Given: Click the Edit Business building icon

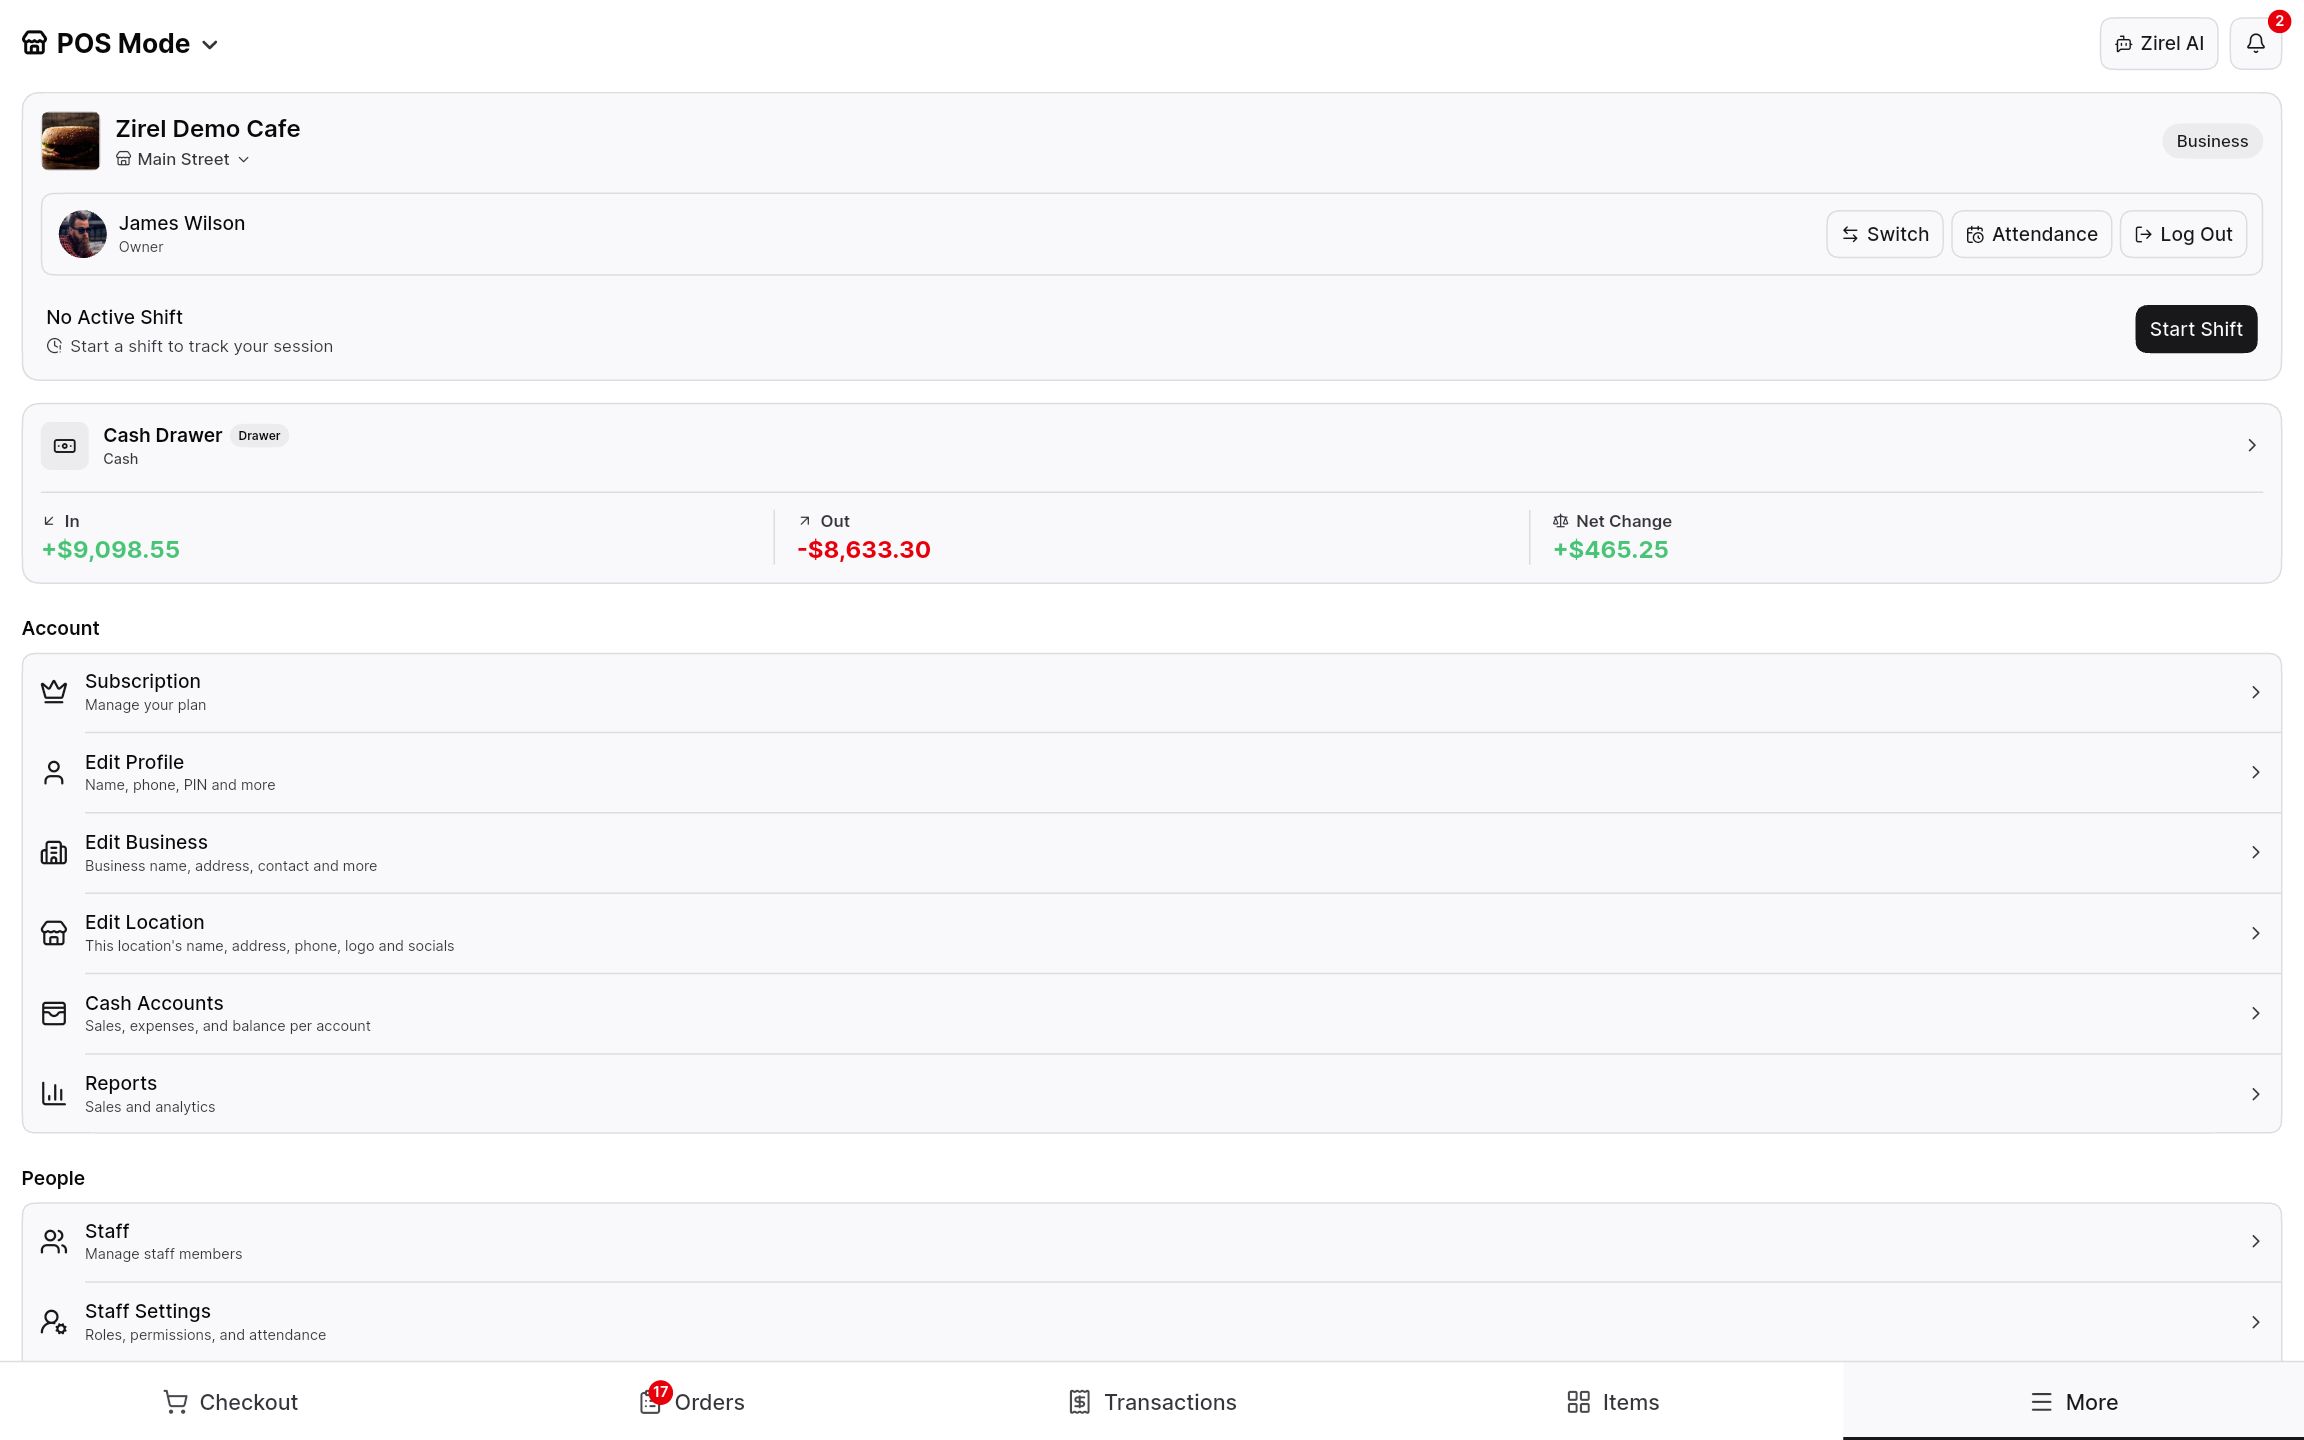Looking at the screenshot, I should click(x=54, y=852).
